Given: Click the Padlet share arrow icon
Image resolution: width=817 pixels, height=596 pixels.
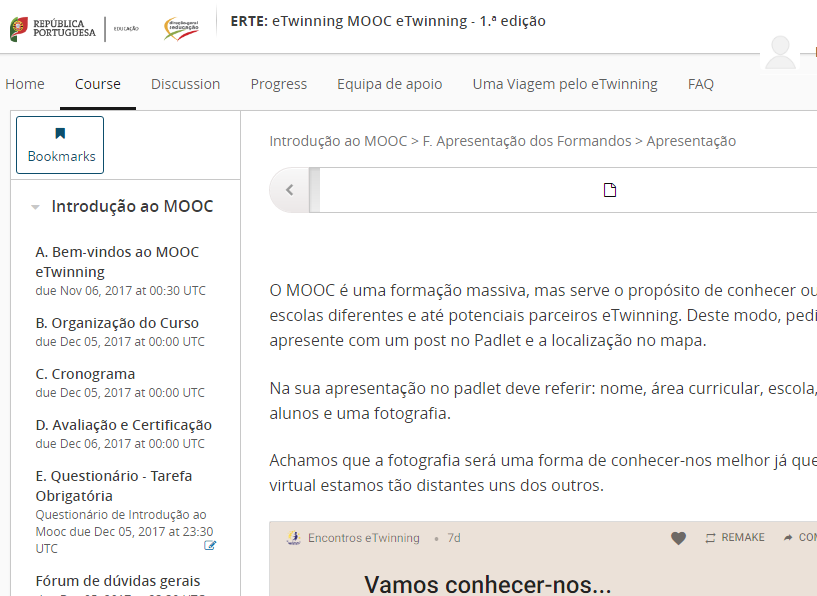Looking at the screenshot, I should (788, 538).
